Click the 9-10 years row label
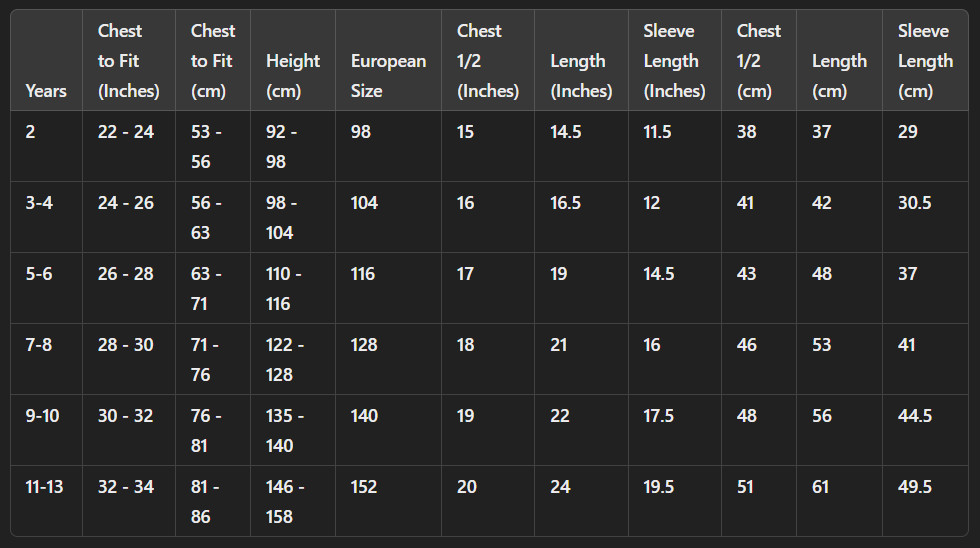980x548 pixels. coord(46,430)
